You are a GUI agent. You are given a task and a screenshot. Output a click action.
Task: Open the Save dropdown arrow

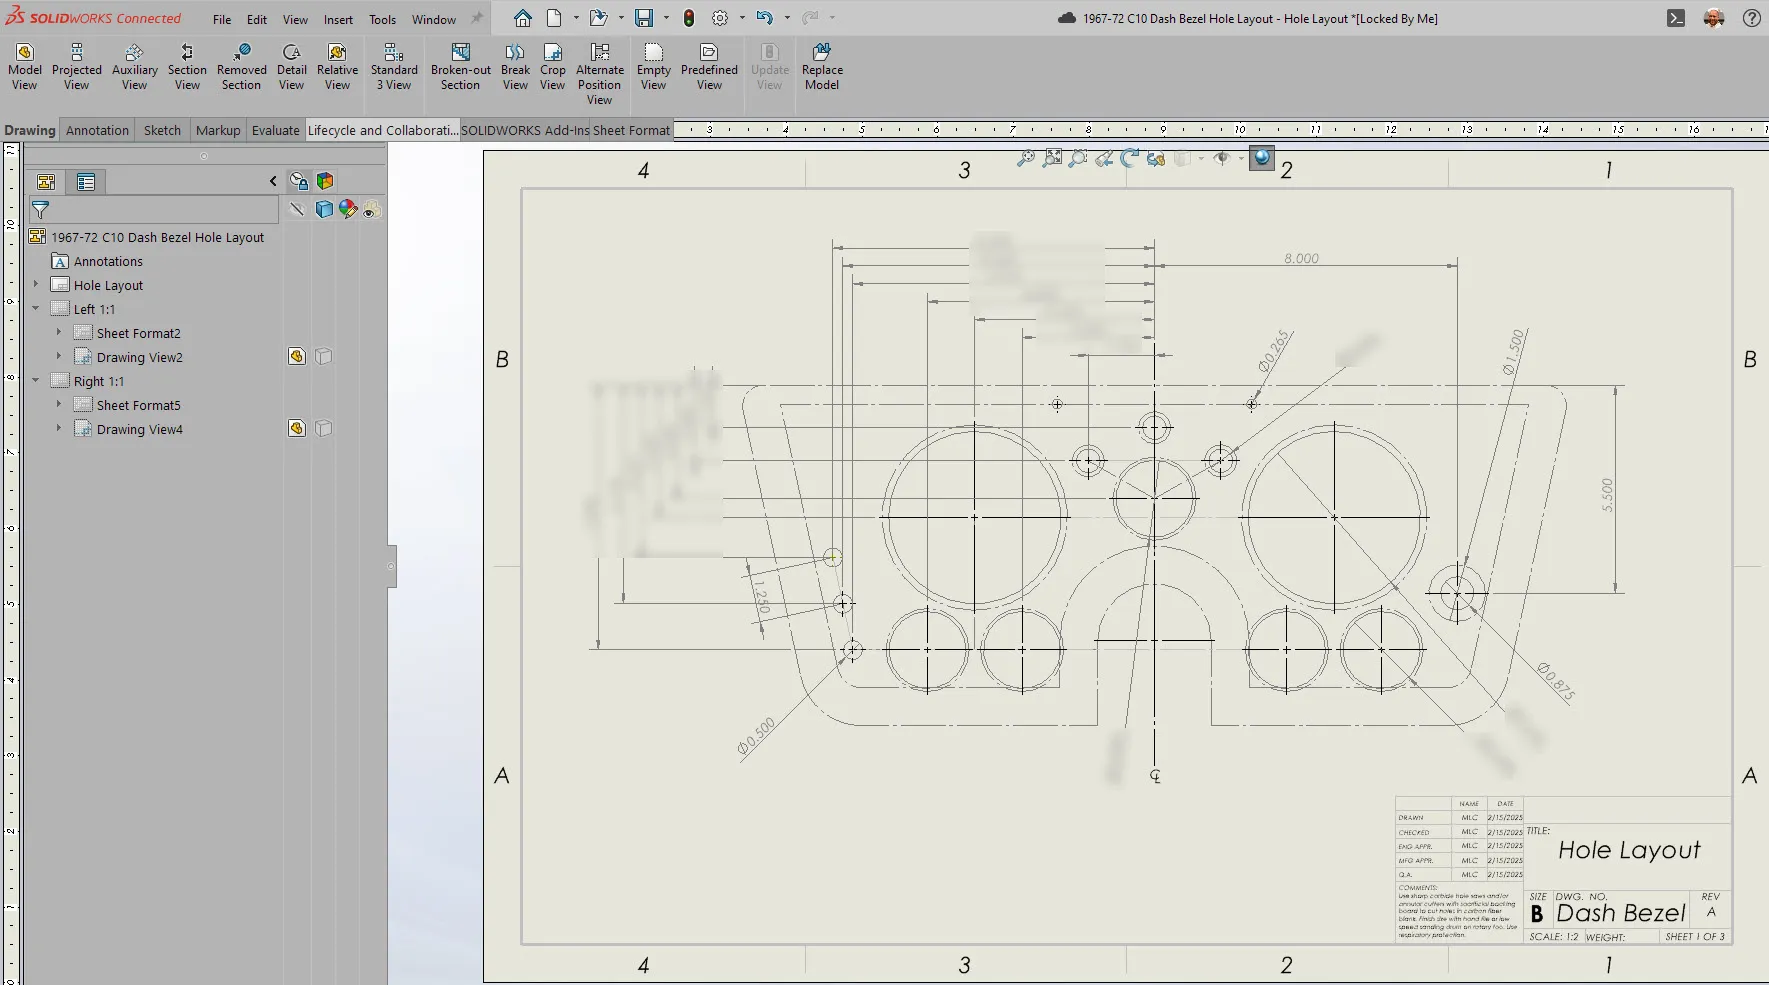(666, 18)
